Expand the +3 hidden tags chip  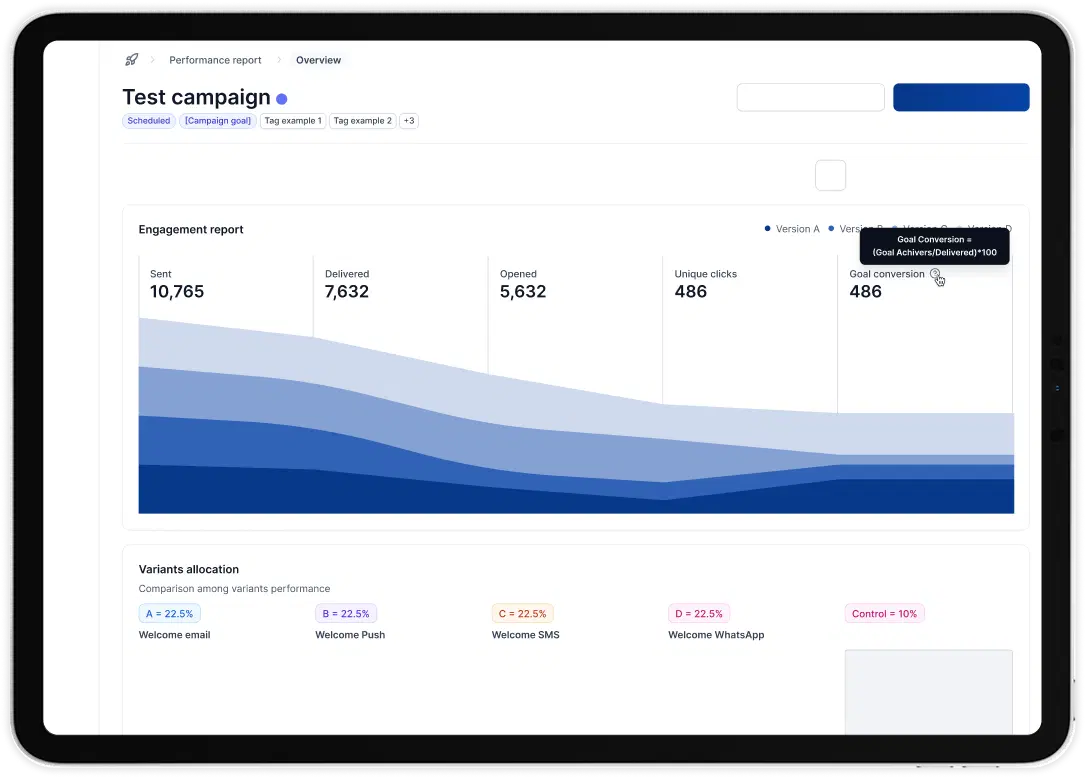[409, 121]
